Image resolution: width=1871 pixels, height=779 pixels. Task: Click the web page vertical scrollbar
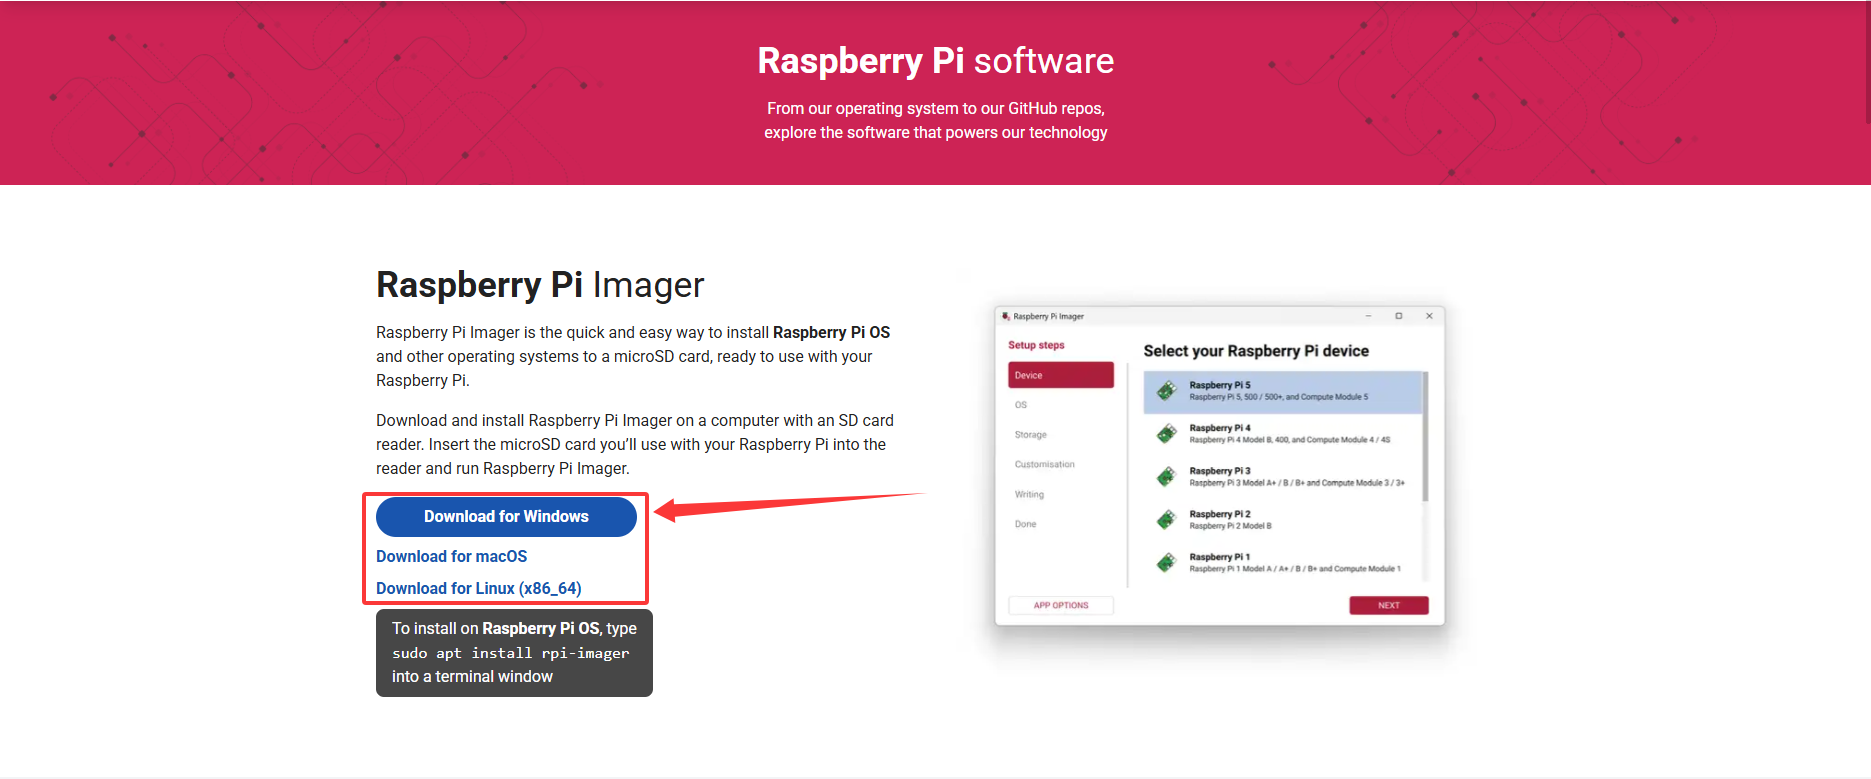tap(1867, 60)
